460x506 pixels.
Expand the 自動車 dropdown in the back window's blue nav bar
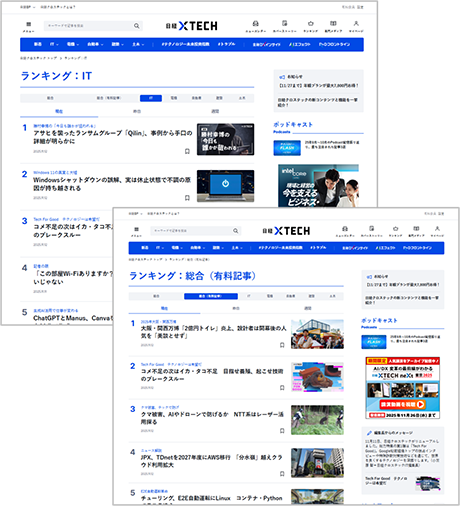[95, 44]
